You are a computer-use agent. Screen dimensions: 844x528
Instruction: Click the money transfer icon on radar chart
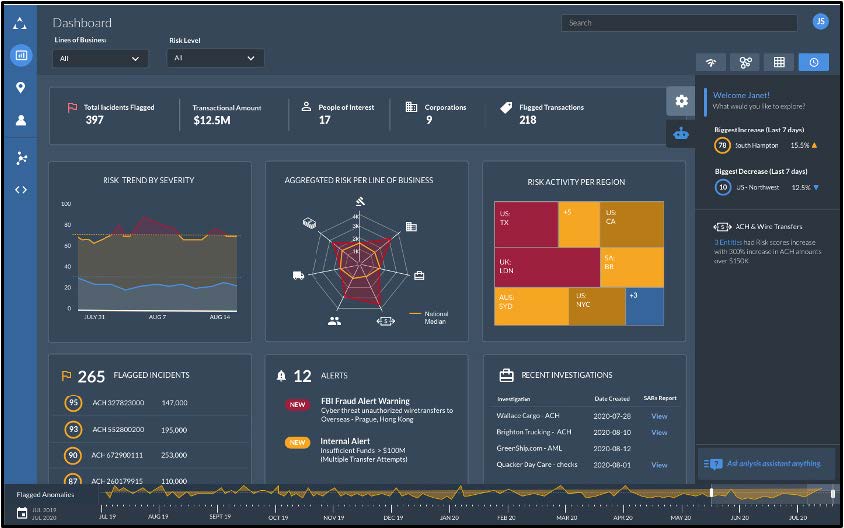(x=385, y=321)
